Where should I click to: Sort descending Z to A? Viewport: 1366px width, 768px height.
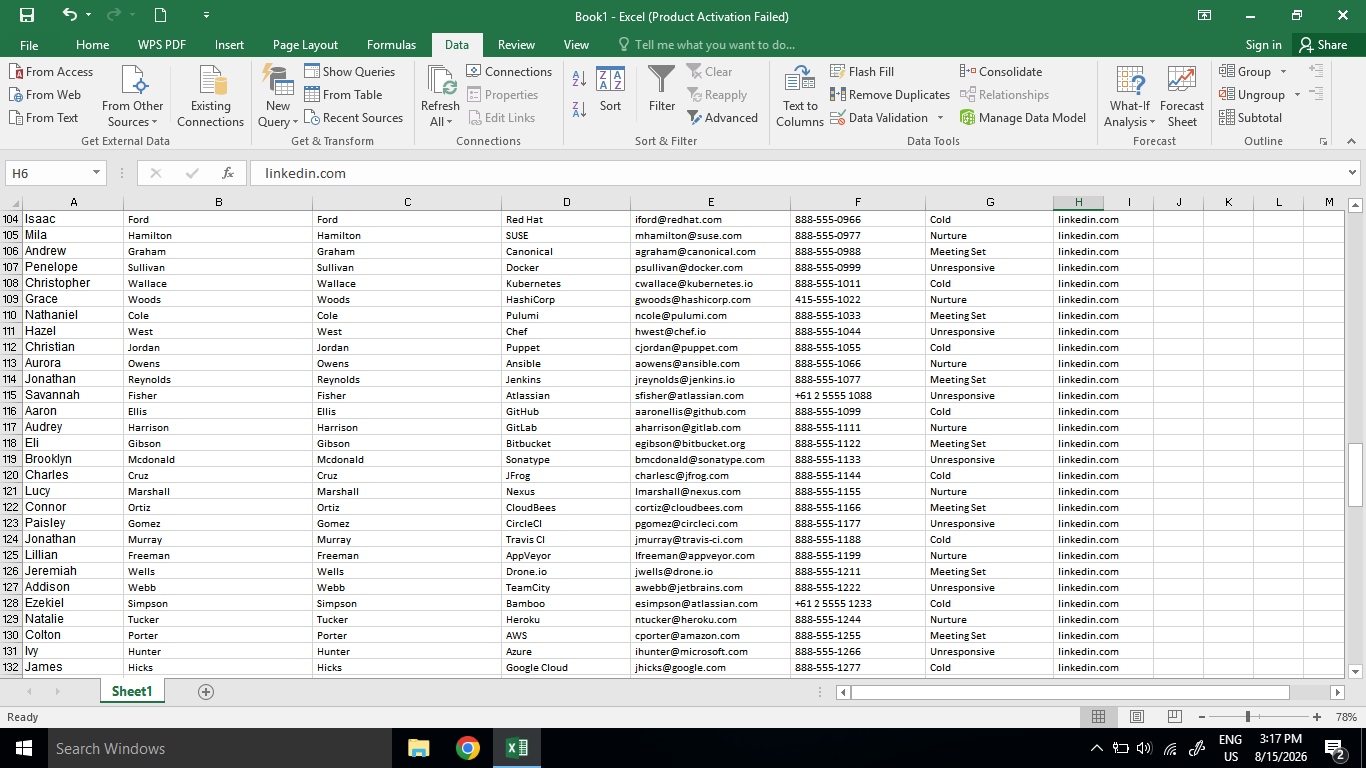point(579,109)
